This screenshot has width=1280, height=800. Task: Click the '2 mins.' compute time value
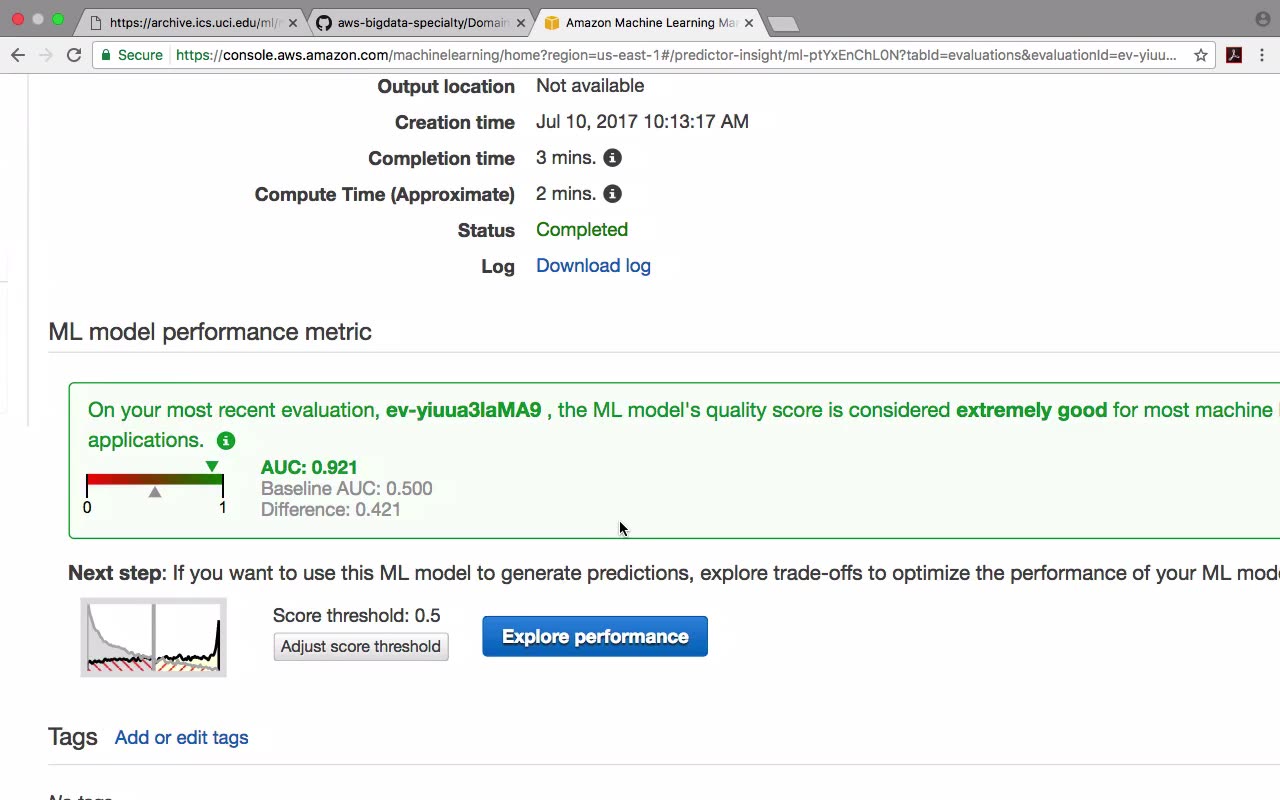(x=566, y=194)
